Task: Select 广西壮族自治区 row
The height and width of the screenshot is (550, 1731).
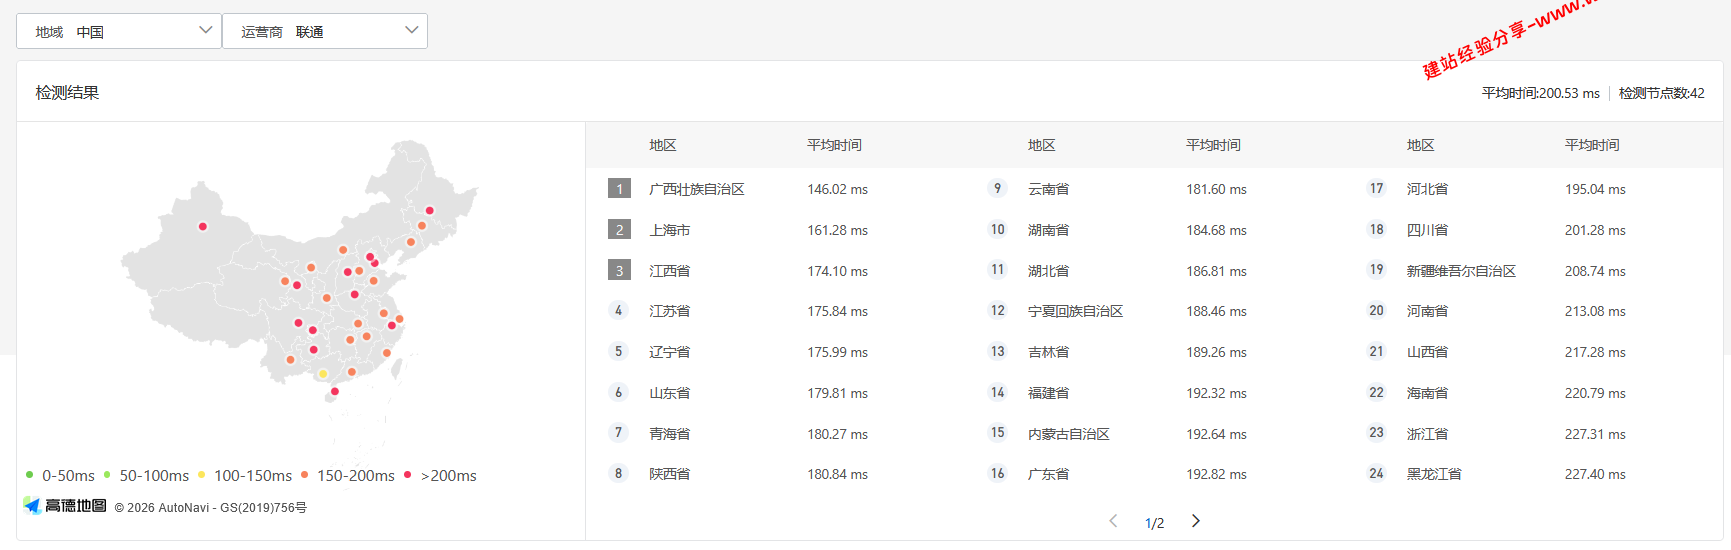Action: coord(775,189)
